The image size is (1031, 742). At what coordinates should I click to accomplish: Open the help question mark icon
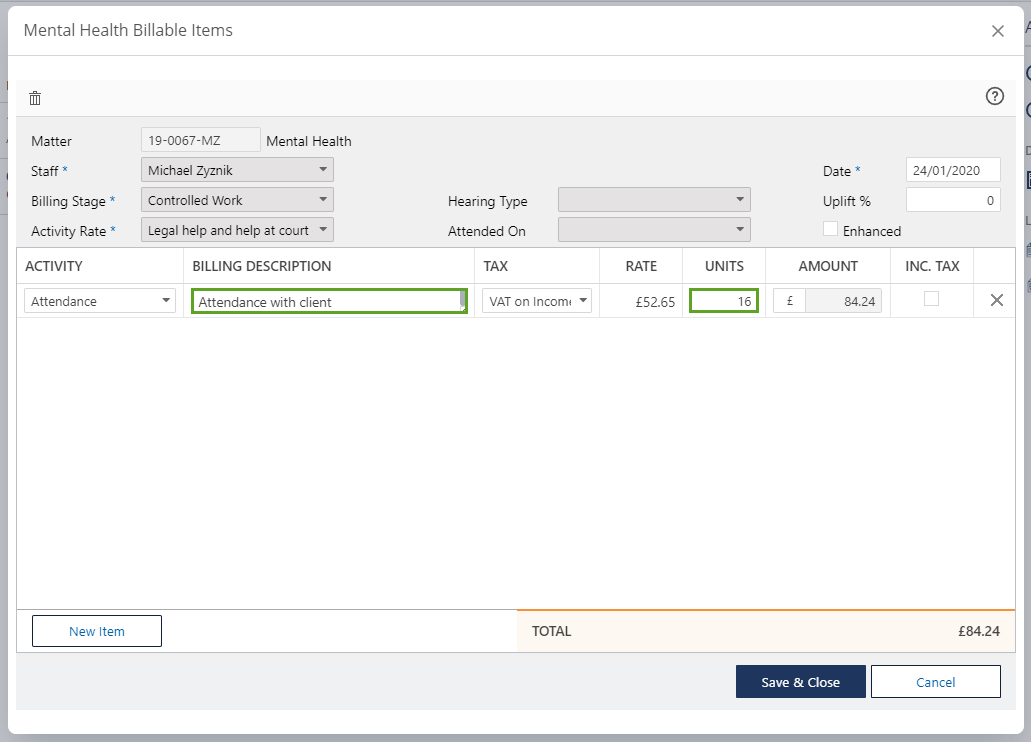[x=994, y=97]
